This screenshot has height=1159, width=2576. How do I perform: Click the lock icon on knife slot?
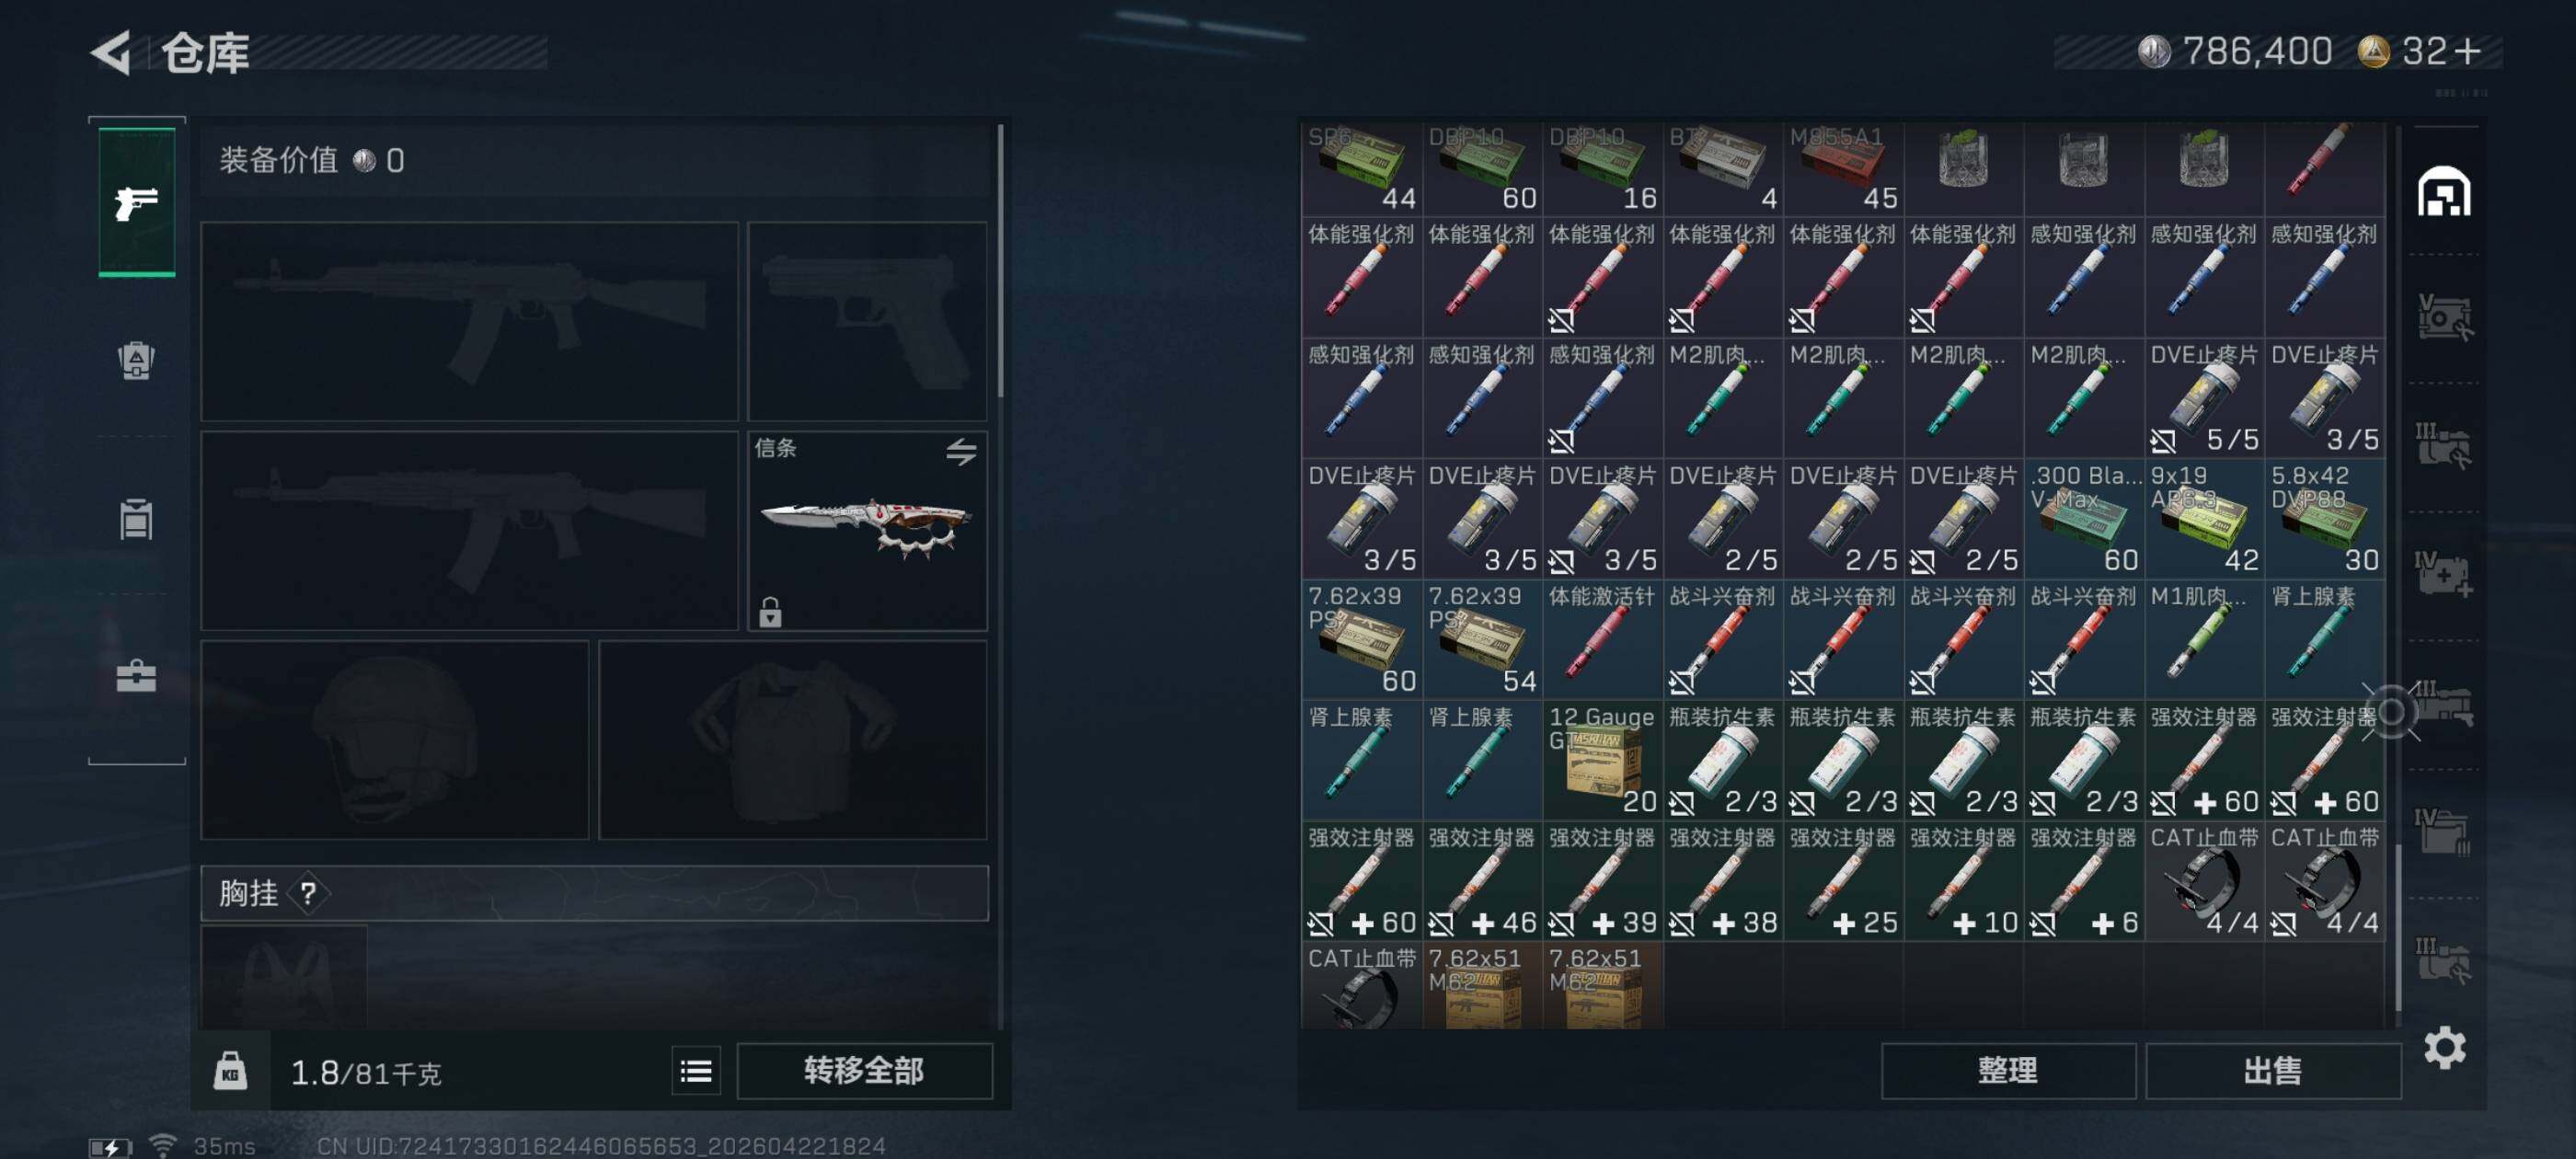(x=769, y=611)
